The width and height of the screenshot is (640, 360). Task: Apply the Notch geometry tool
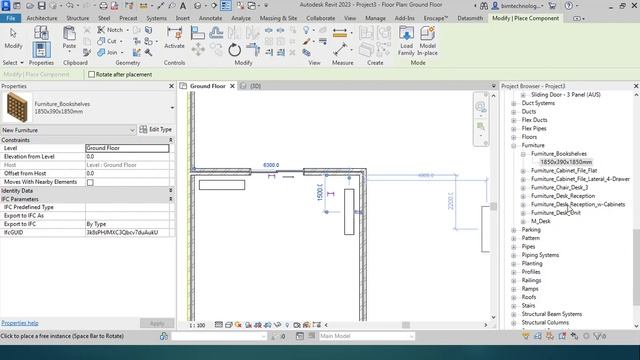point(110,30)
